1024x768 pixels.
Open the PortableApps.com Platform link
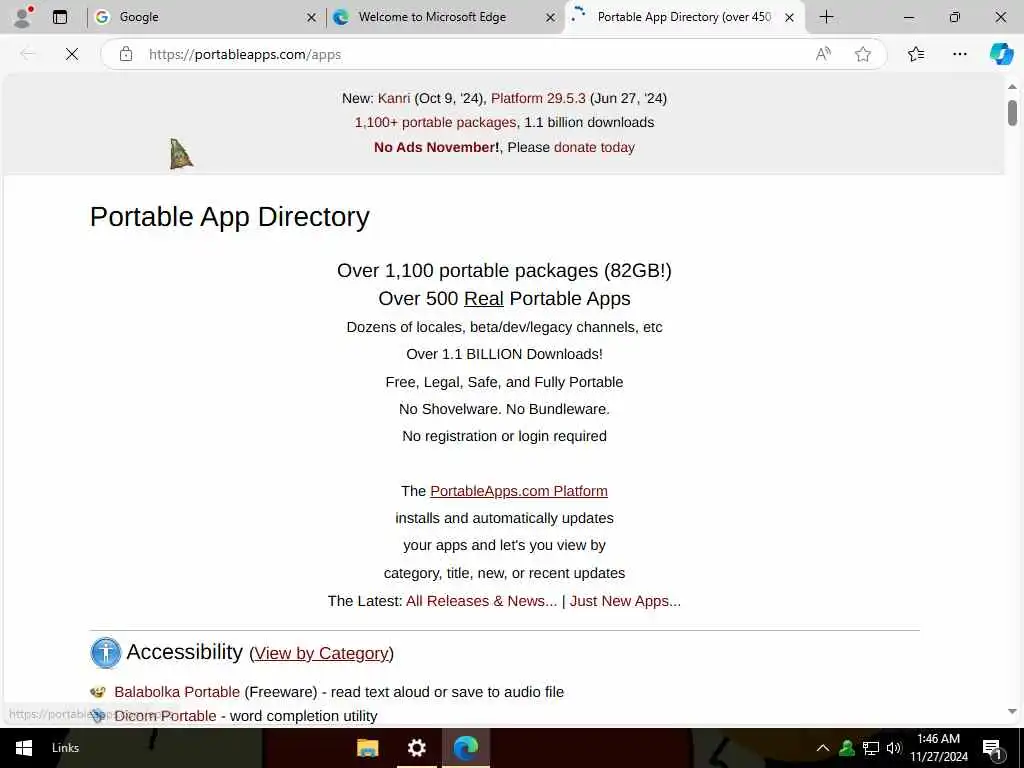pyautogui.click(x=519, y=491)
